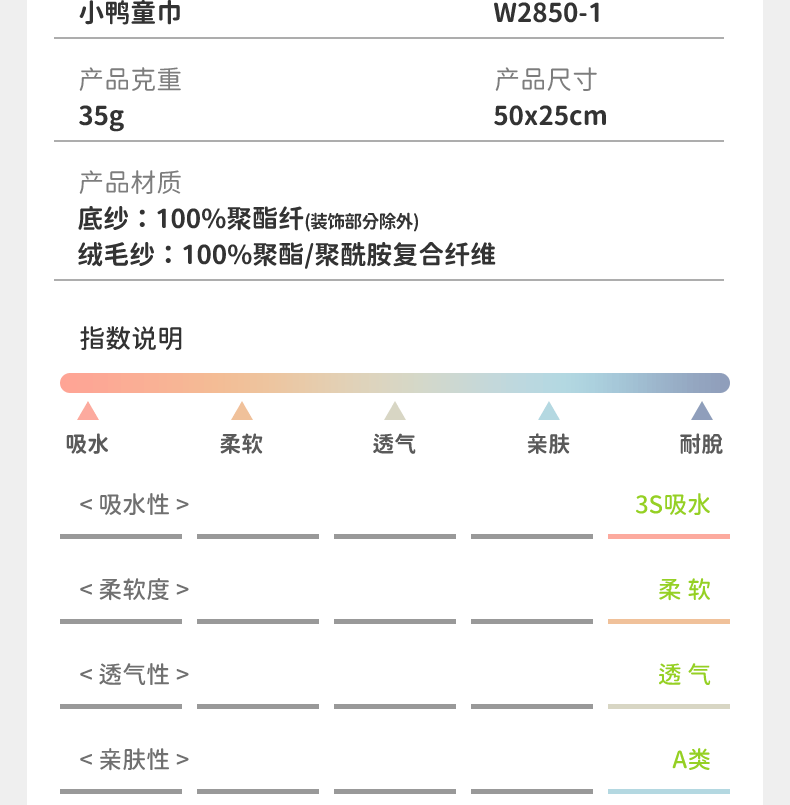Click the 50x25cm product size value
This screenshot has width=790, height=805.
(550, 116)
